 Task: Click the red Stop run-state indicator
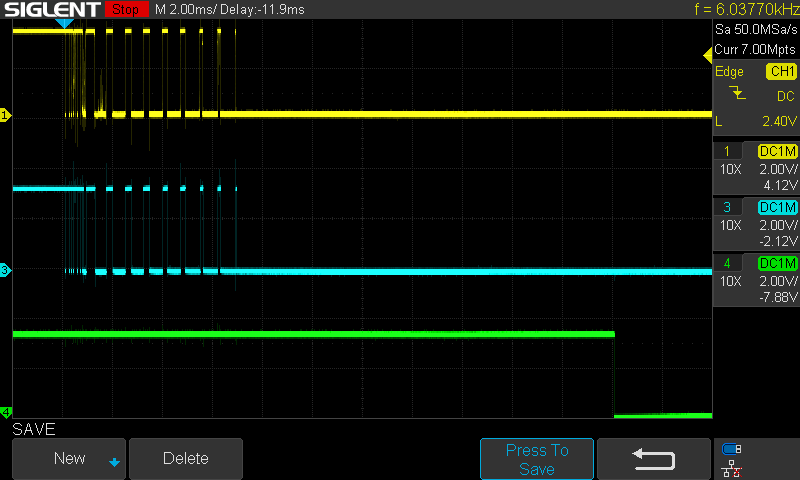(126, 9)
